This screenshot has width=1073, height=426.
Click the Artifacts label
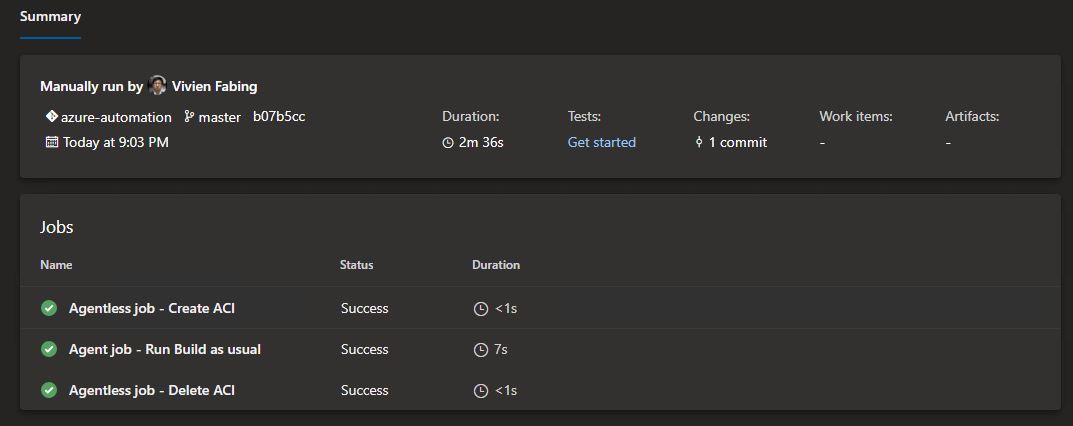(972, 116)
